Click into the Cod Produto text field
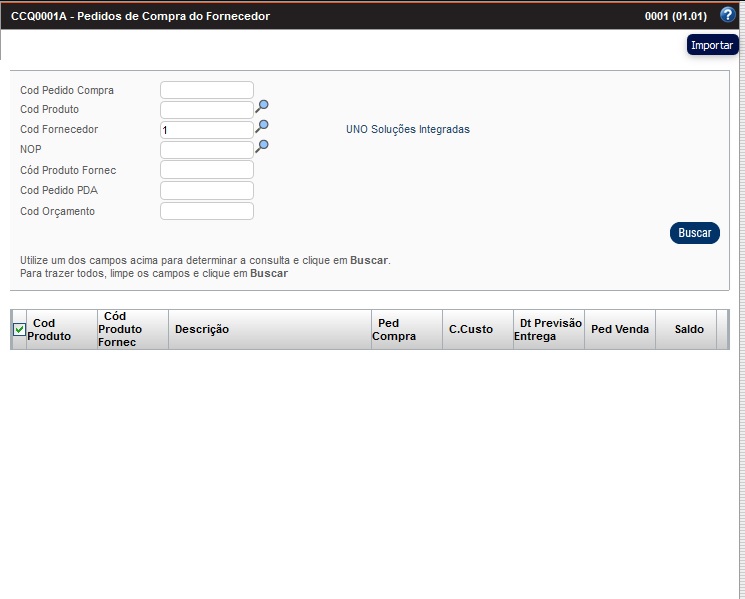The height and width of the screenshot is (599, 745). [207, 110]
